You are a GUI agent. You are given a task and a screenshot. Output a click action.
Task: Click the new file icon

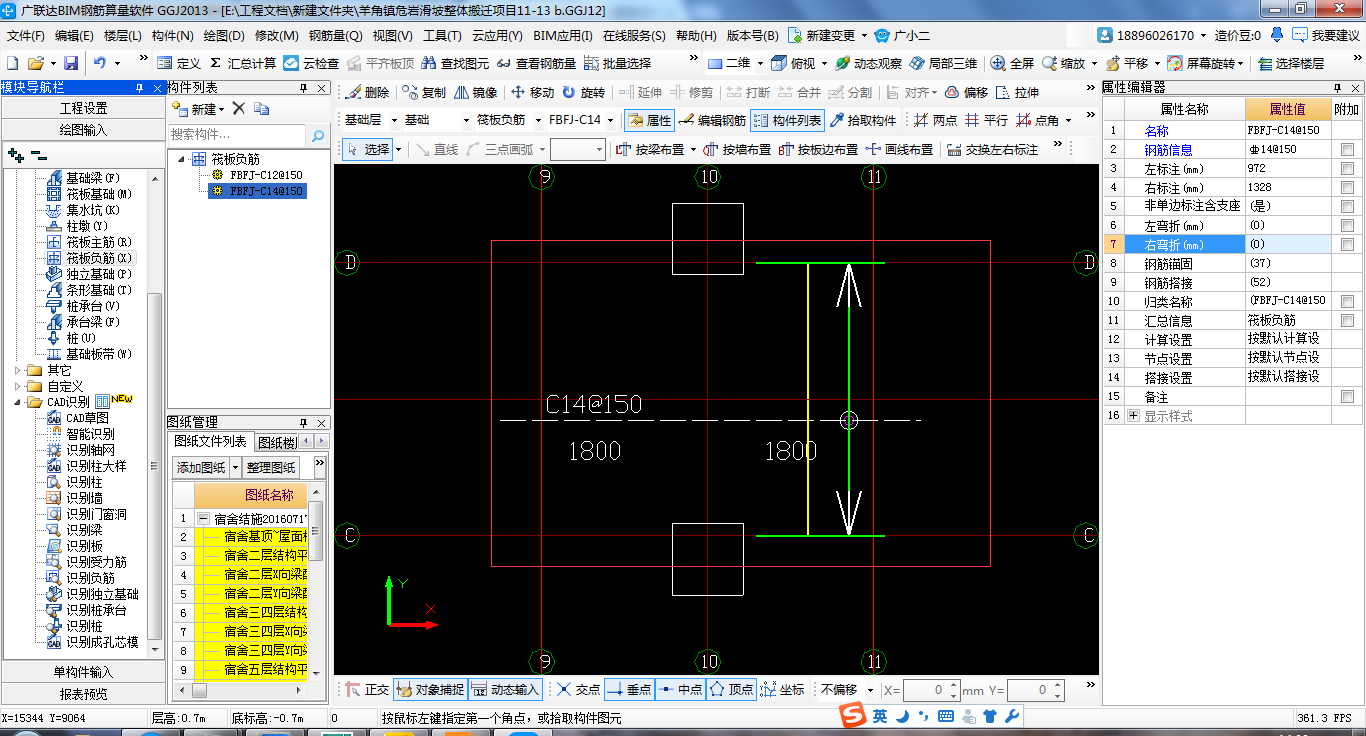click(11, 63)
